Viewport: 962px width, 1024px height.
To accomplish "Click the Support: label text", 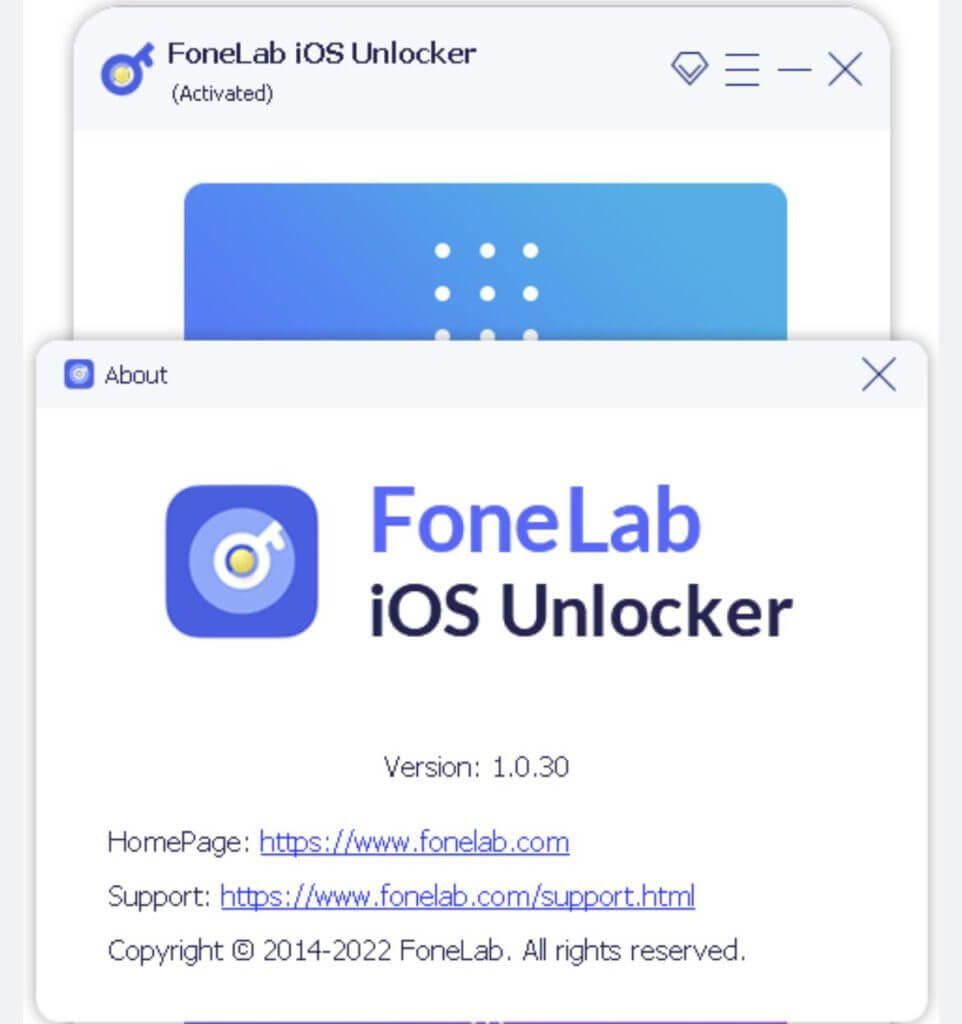I will coord(159,896).
